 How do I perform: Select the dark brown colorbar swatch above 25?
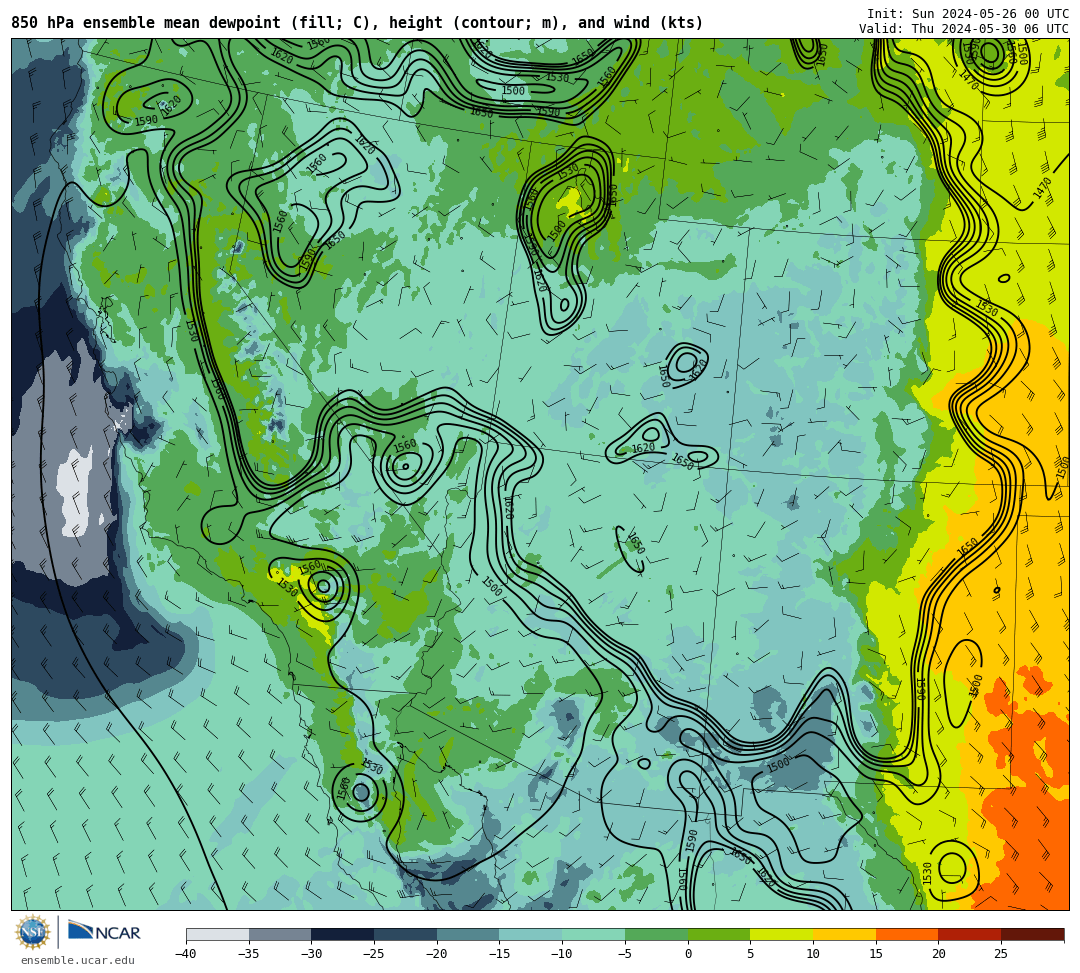click(1032, 934)
